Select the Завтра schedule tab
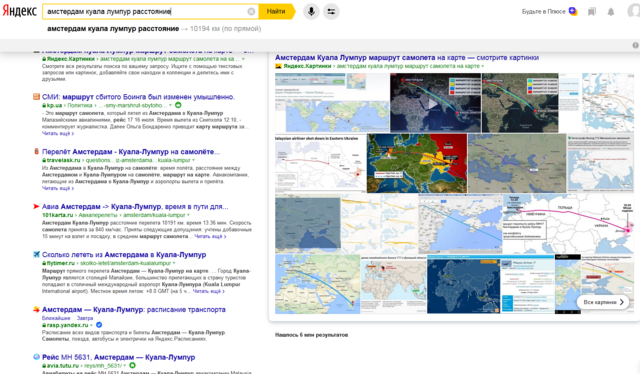This screenshot has height=374, width=640. [85, 318]
